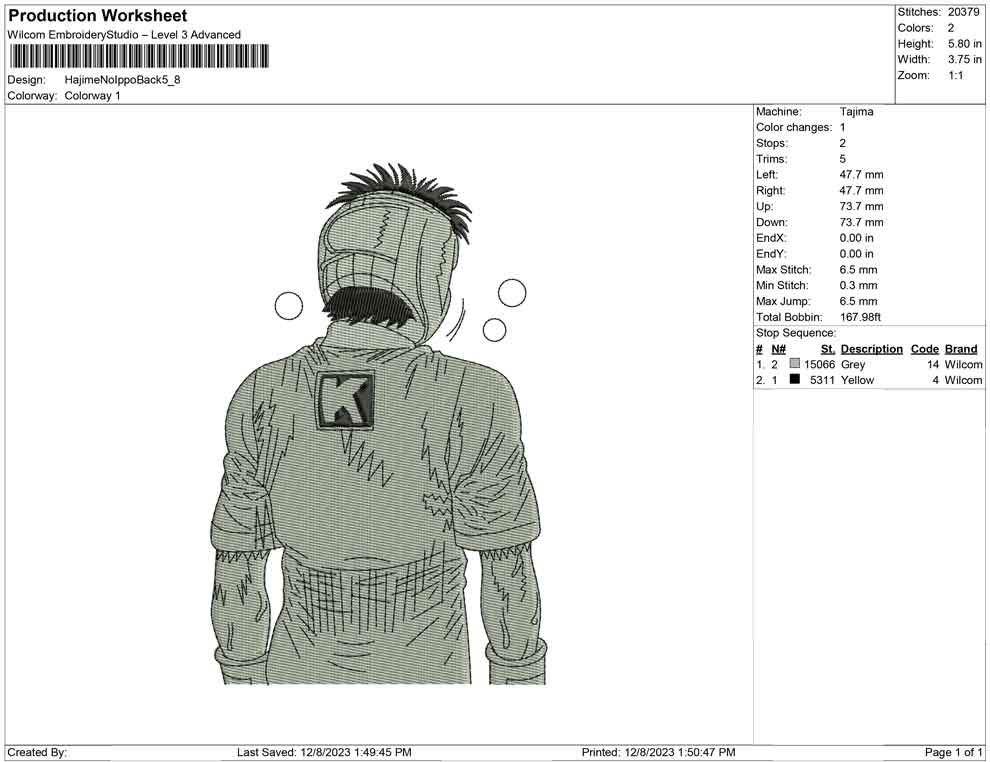The width and height of the screenshot is (990, 762).
Task: Click the Created By footer label
Action: tap(37, 752)
